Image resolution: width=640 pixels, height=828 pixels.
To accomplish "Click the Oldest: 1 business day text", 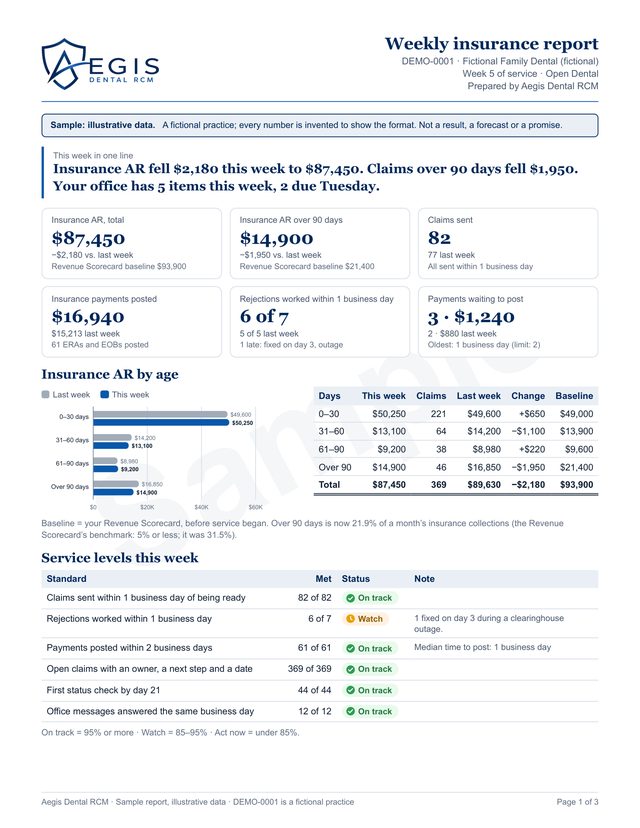I will click(484, 345).
